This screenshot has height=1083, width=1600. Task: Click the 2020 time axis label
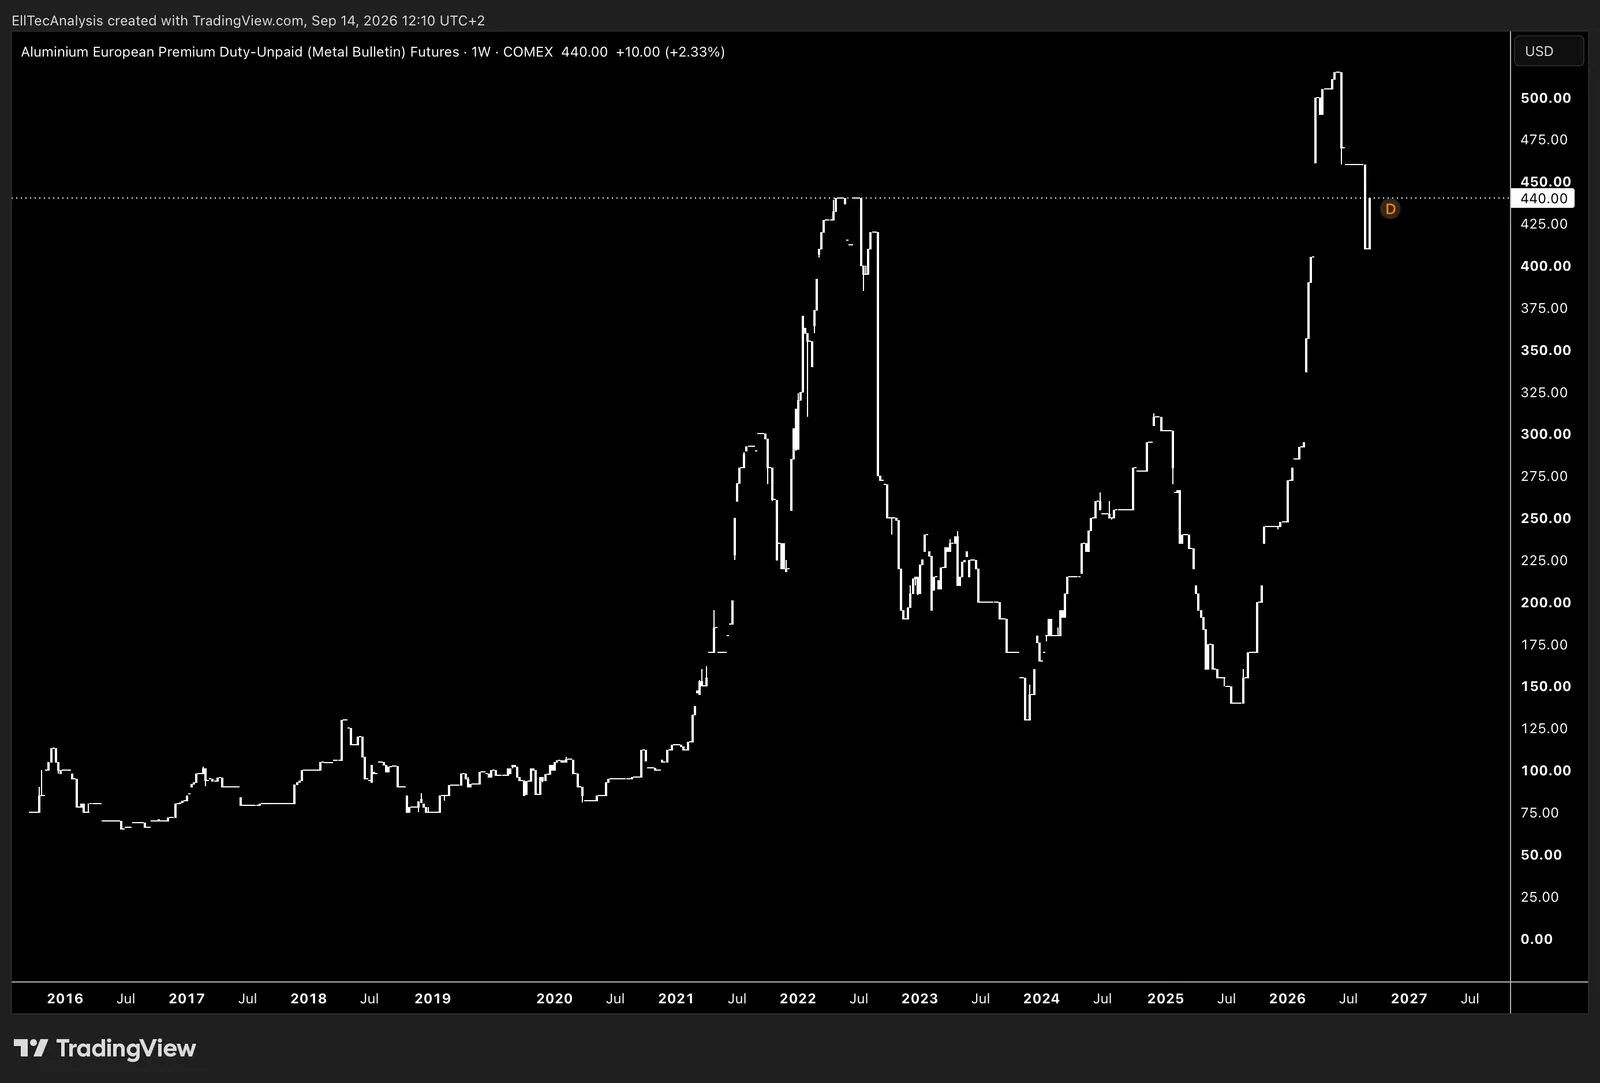coord(554,998)
